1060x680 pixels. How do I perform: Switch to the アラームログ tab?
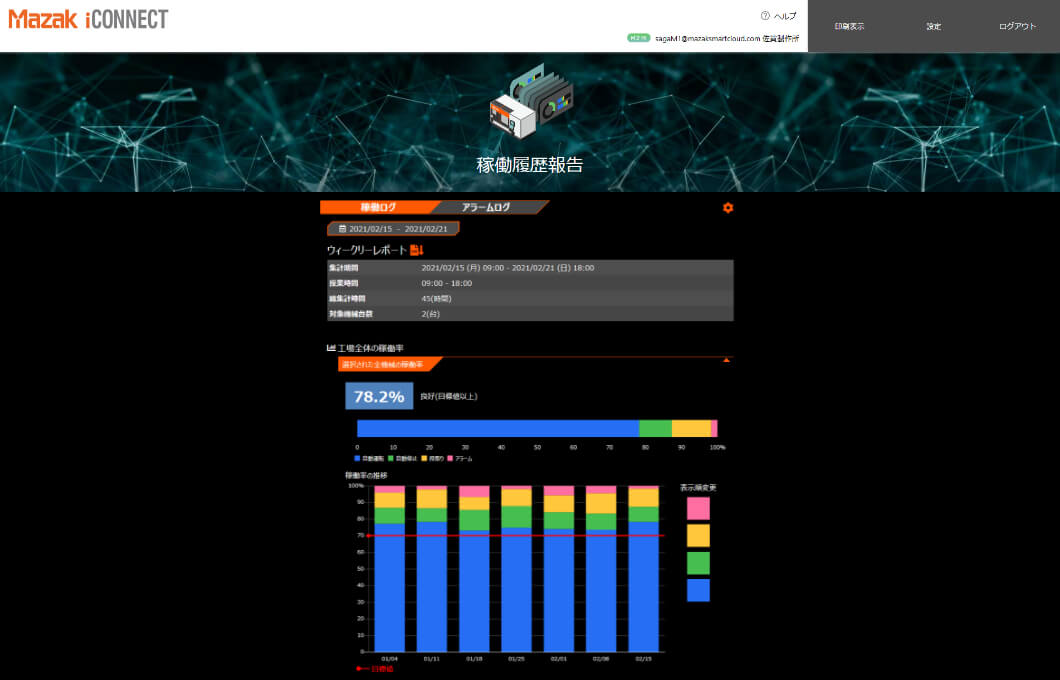click(x=487, y=207)
